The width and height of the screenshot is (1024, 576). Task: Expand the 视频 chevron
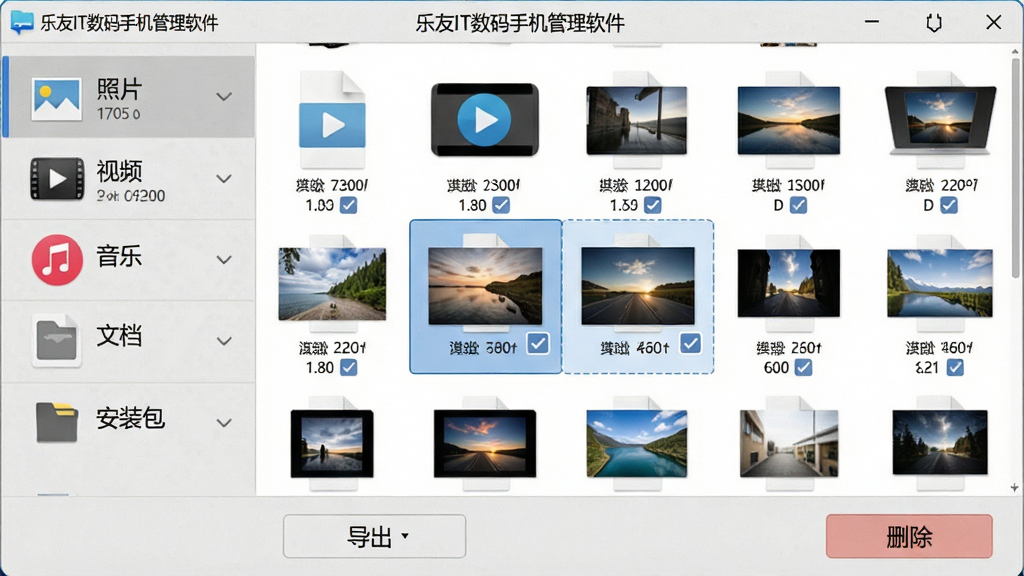224,178
